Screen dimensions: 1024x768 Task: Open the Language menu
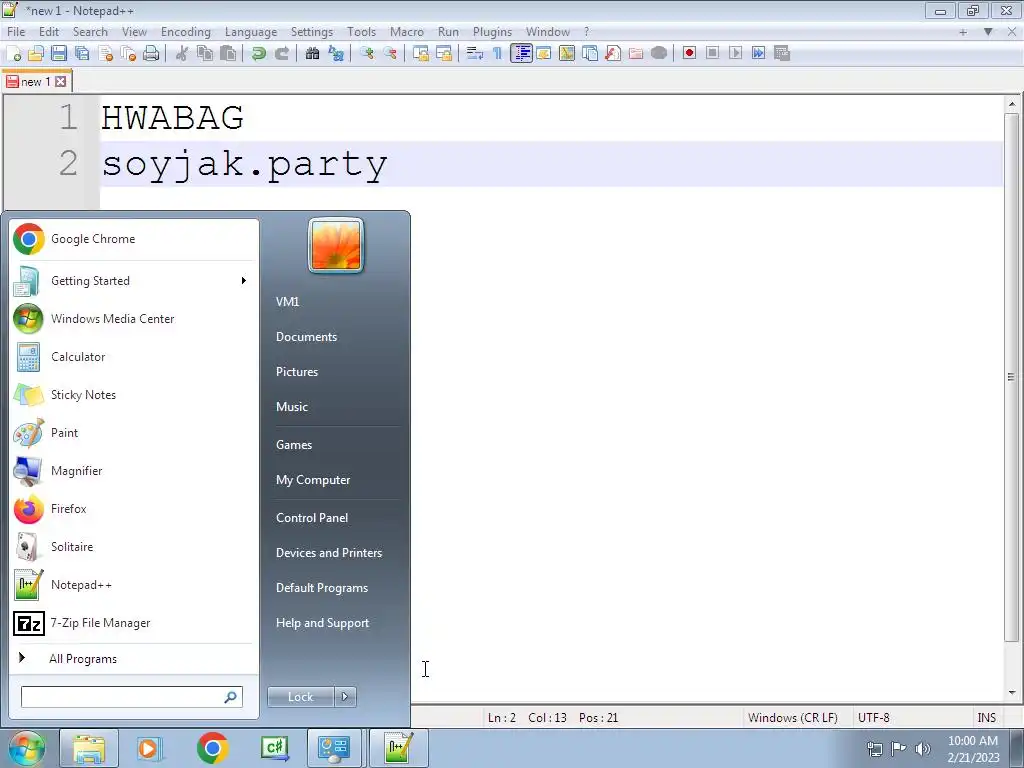(x=251, y=31)
